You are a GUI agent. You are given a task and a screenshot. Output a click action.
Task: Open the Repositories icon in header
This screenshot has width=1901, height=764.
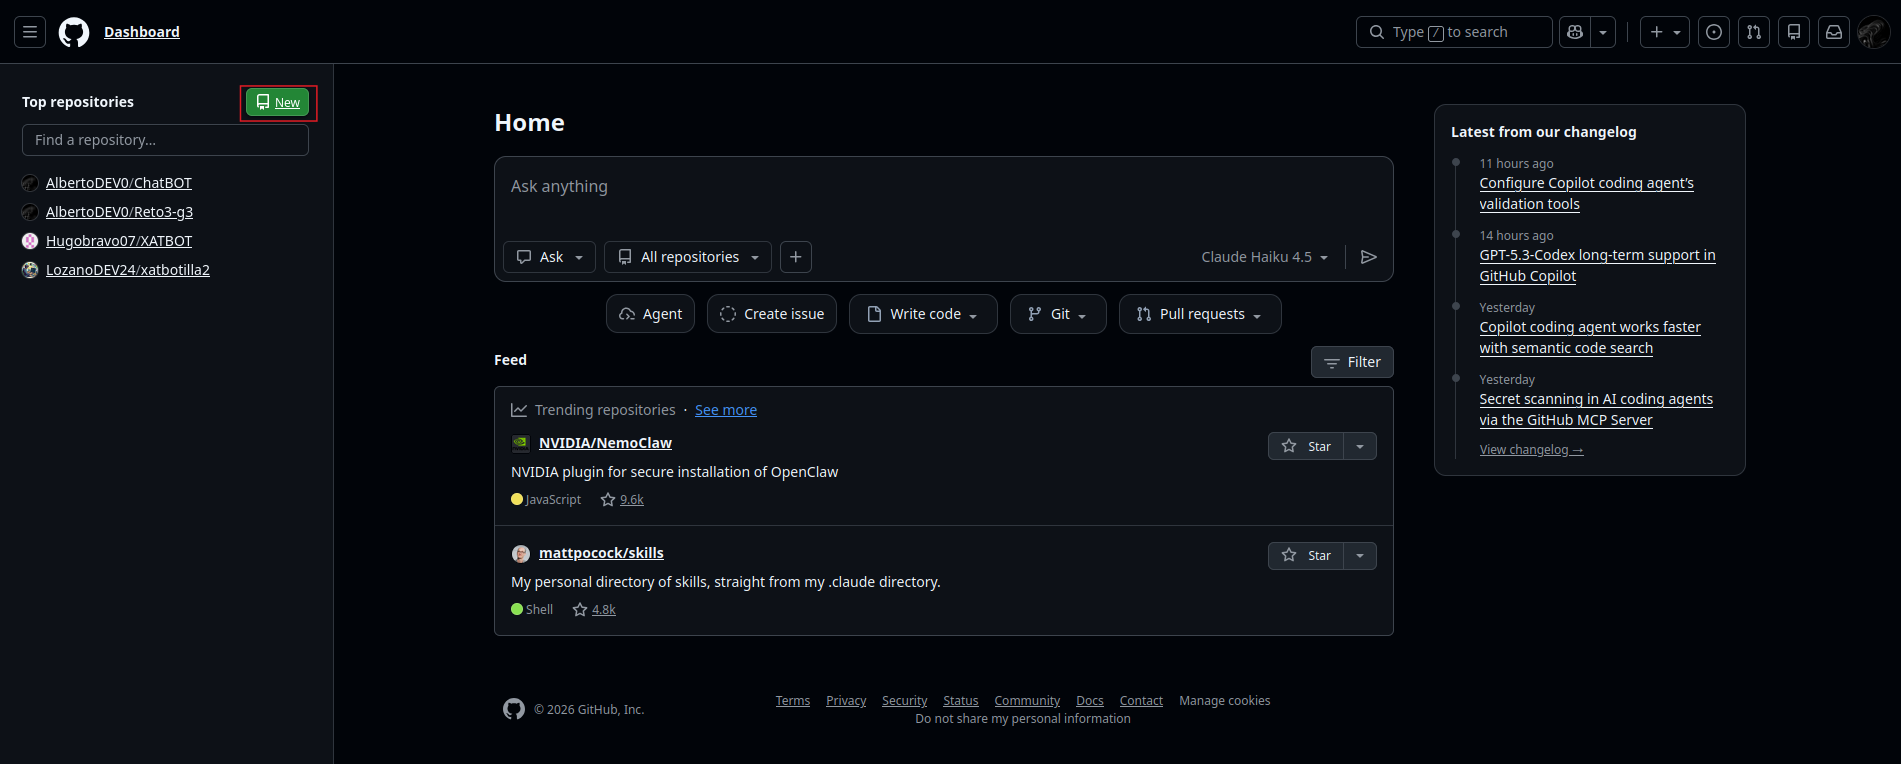pos(1794,32)
